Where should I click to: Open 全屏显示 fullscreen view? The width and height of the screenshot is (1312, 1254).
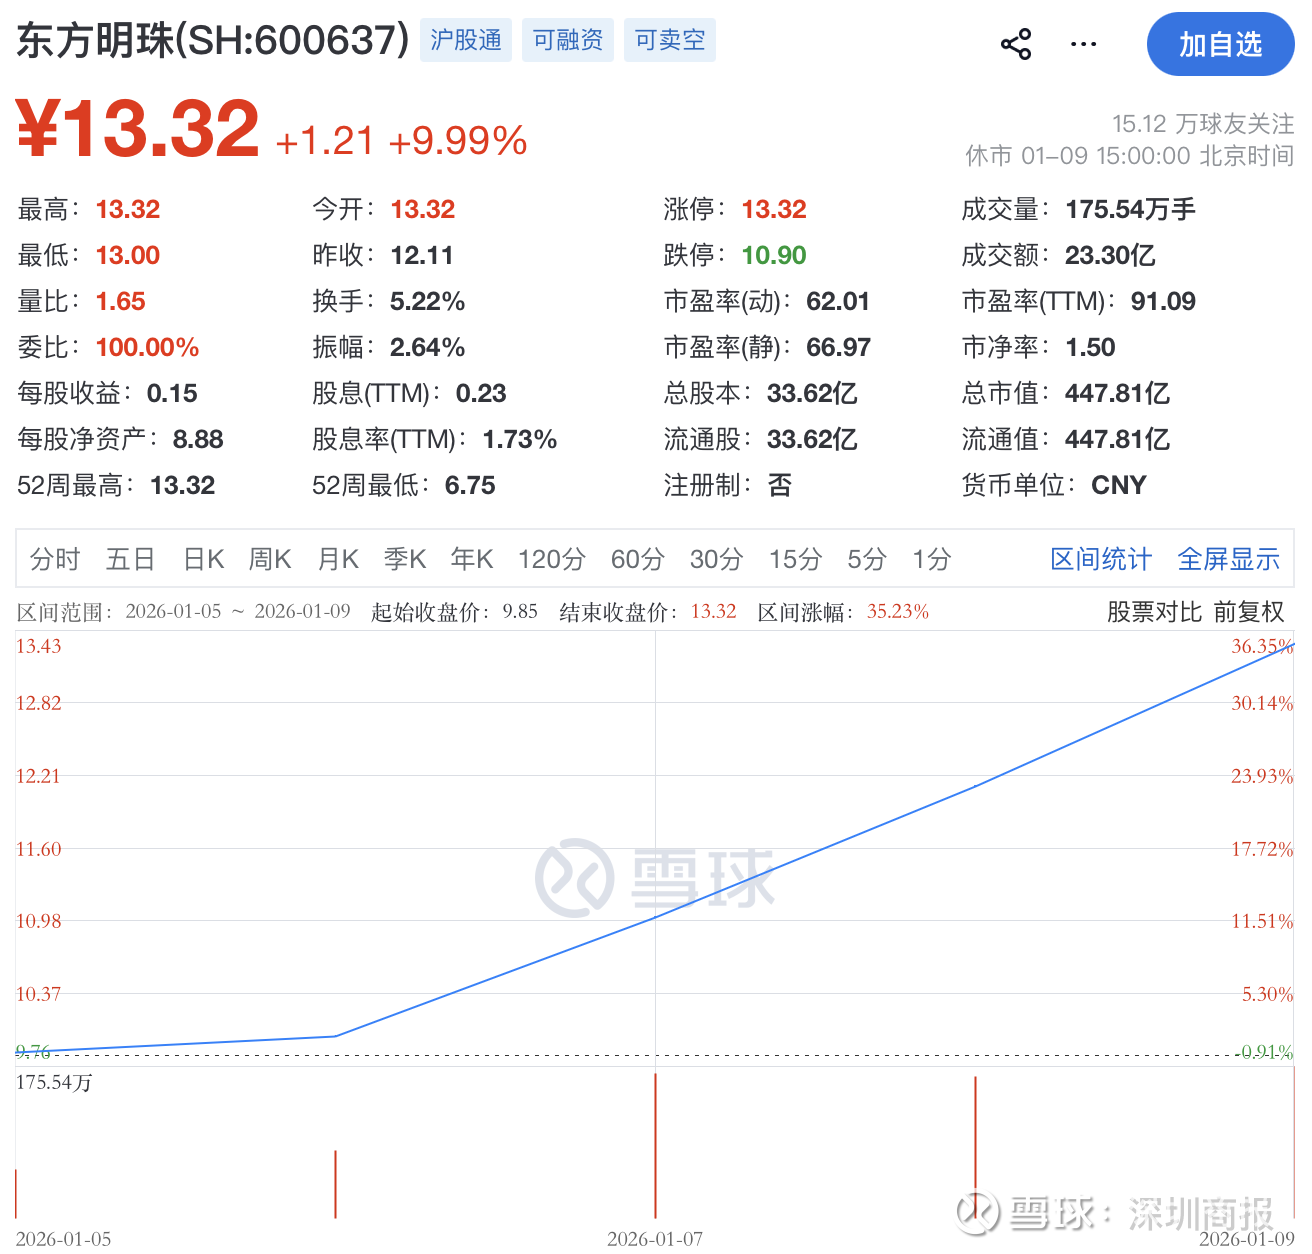[x=1229, y=559]
